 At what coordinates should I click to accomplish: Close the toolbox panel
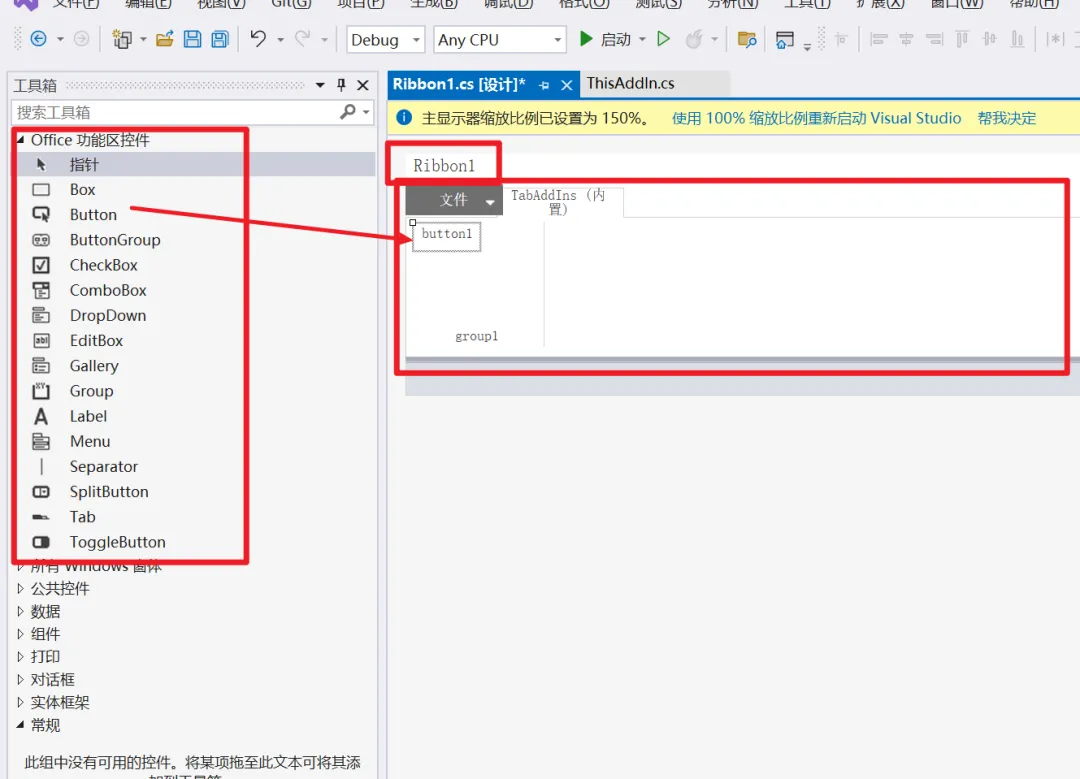(363, 85)
